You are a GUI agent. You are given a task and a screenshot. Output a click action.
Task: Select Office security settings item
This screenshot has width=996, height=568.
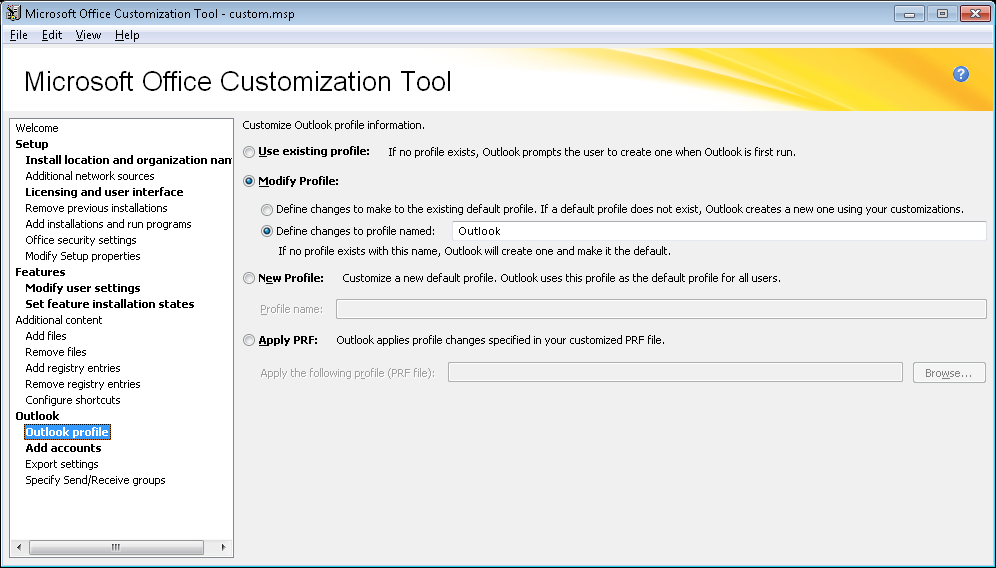81,240
